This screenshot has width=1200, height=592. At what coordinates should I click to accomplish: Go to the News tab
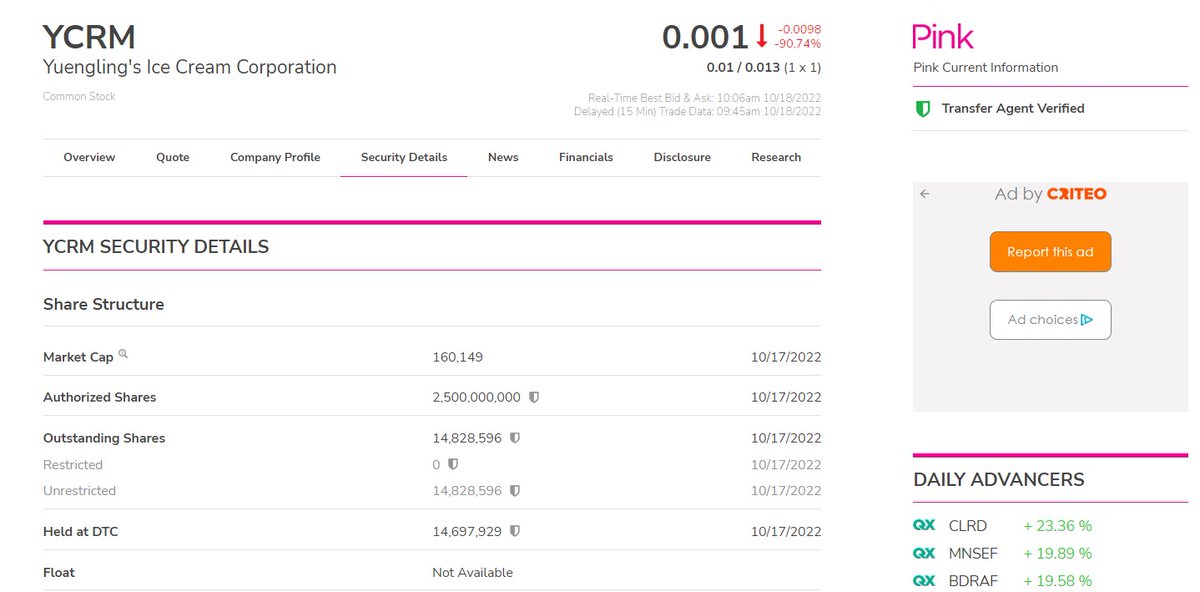tap(503, 157)
